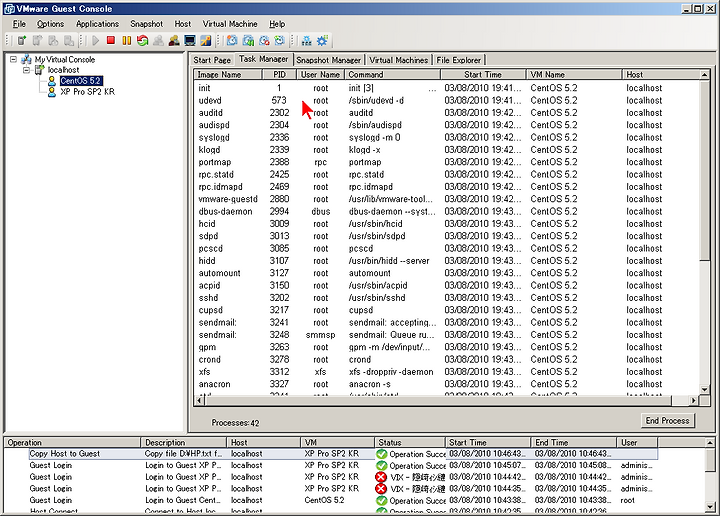The image size is (720, 516).
Task: Click the fourth grayed-out document toolbar icon
Action: coord(69,40)
